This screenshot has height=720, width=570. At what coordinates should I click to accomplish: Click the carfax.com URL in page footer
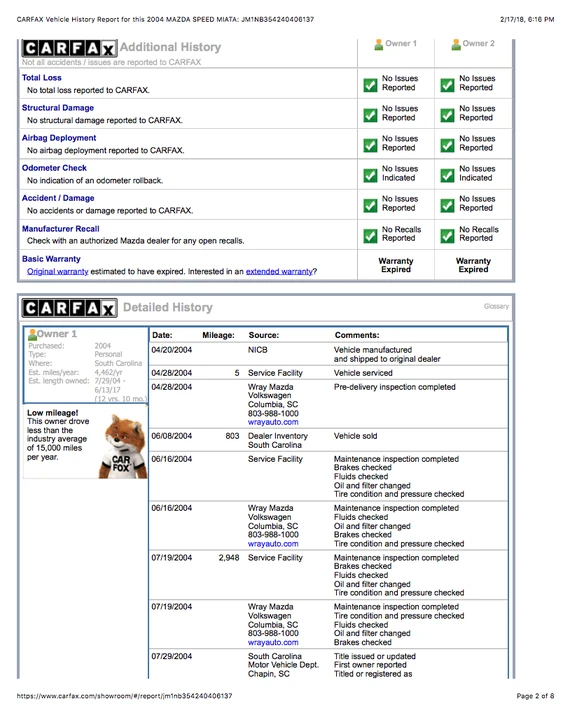[124, 696]
